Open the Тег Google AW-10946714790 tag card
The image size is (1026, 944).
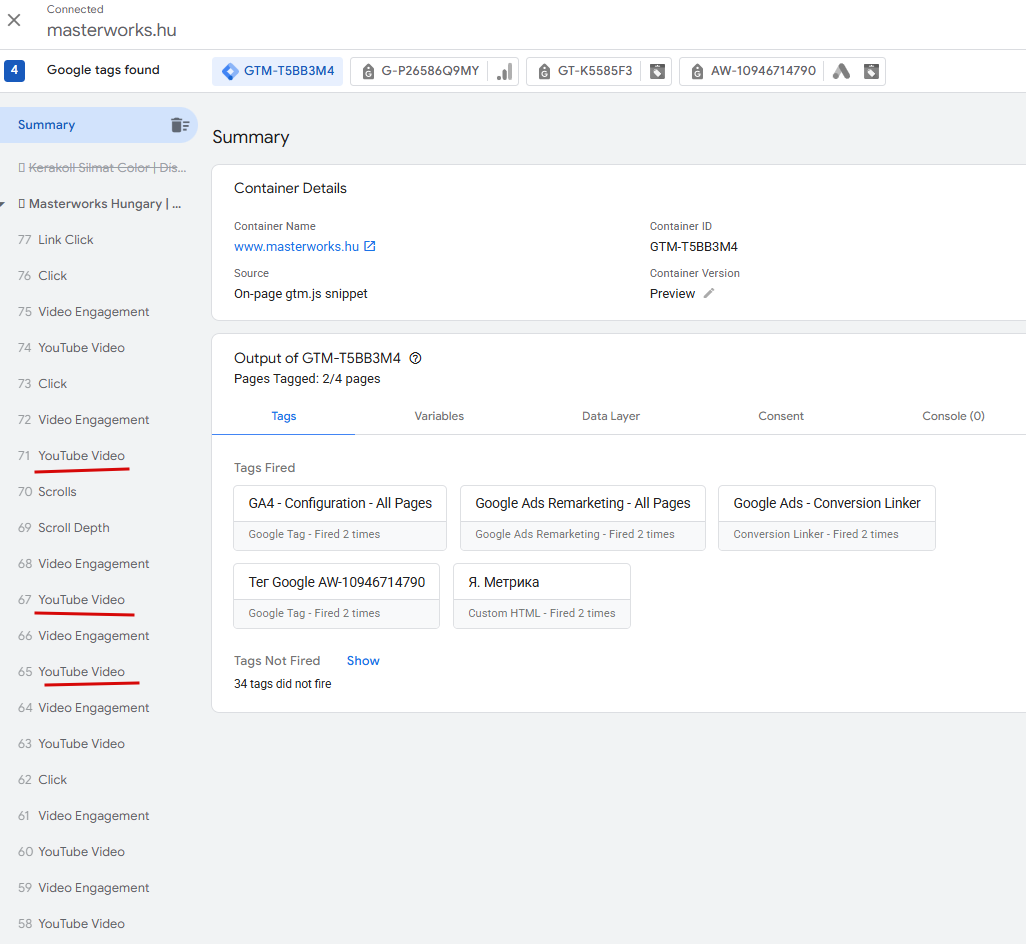[336, 597]
